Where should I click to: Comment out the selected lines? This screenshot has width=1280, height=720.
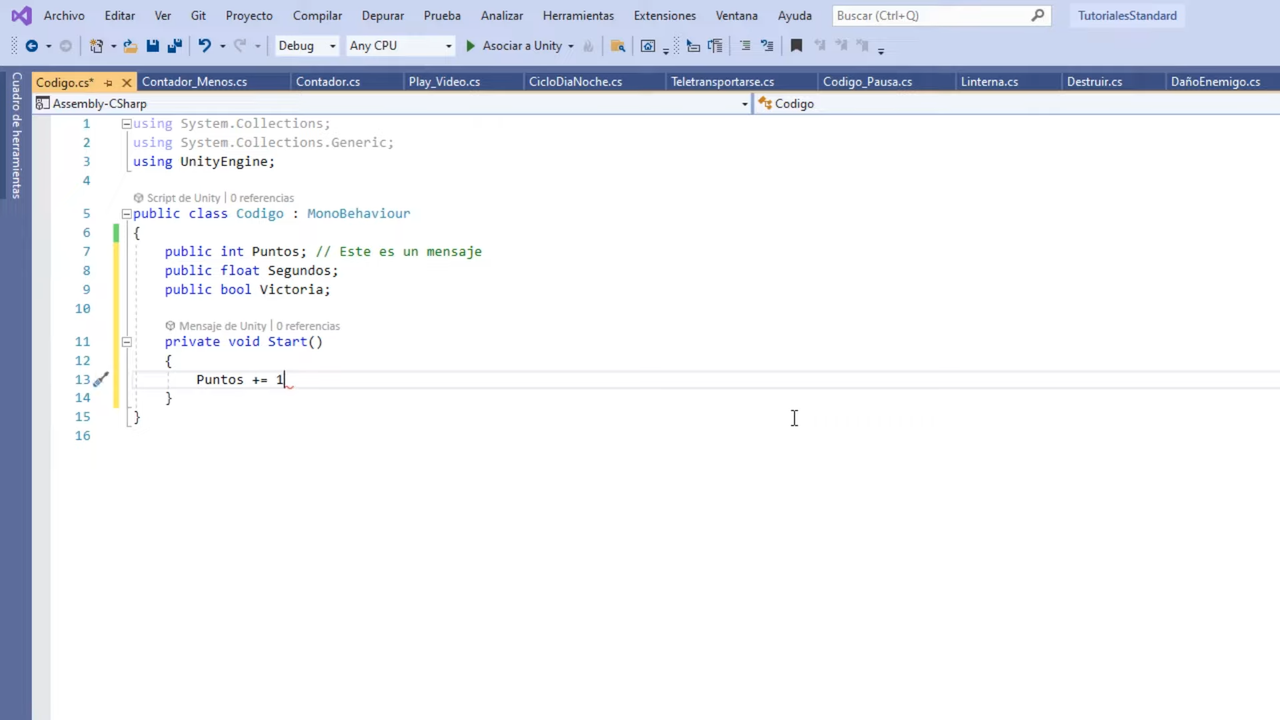point(745,46)
